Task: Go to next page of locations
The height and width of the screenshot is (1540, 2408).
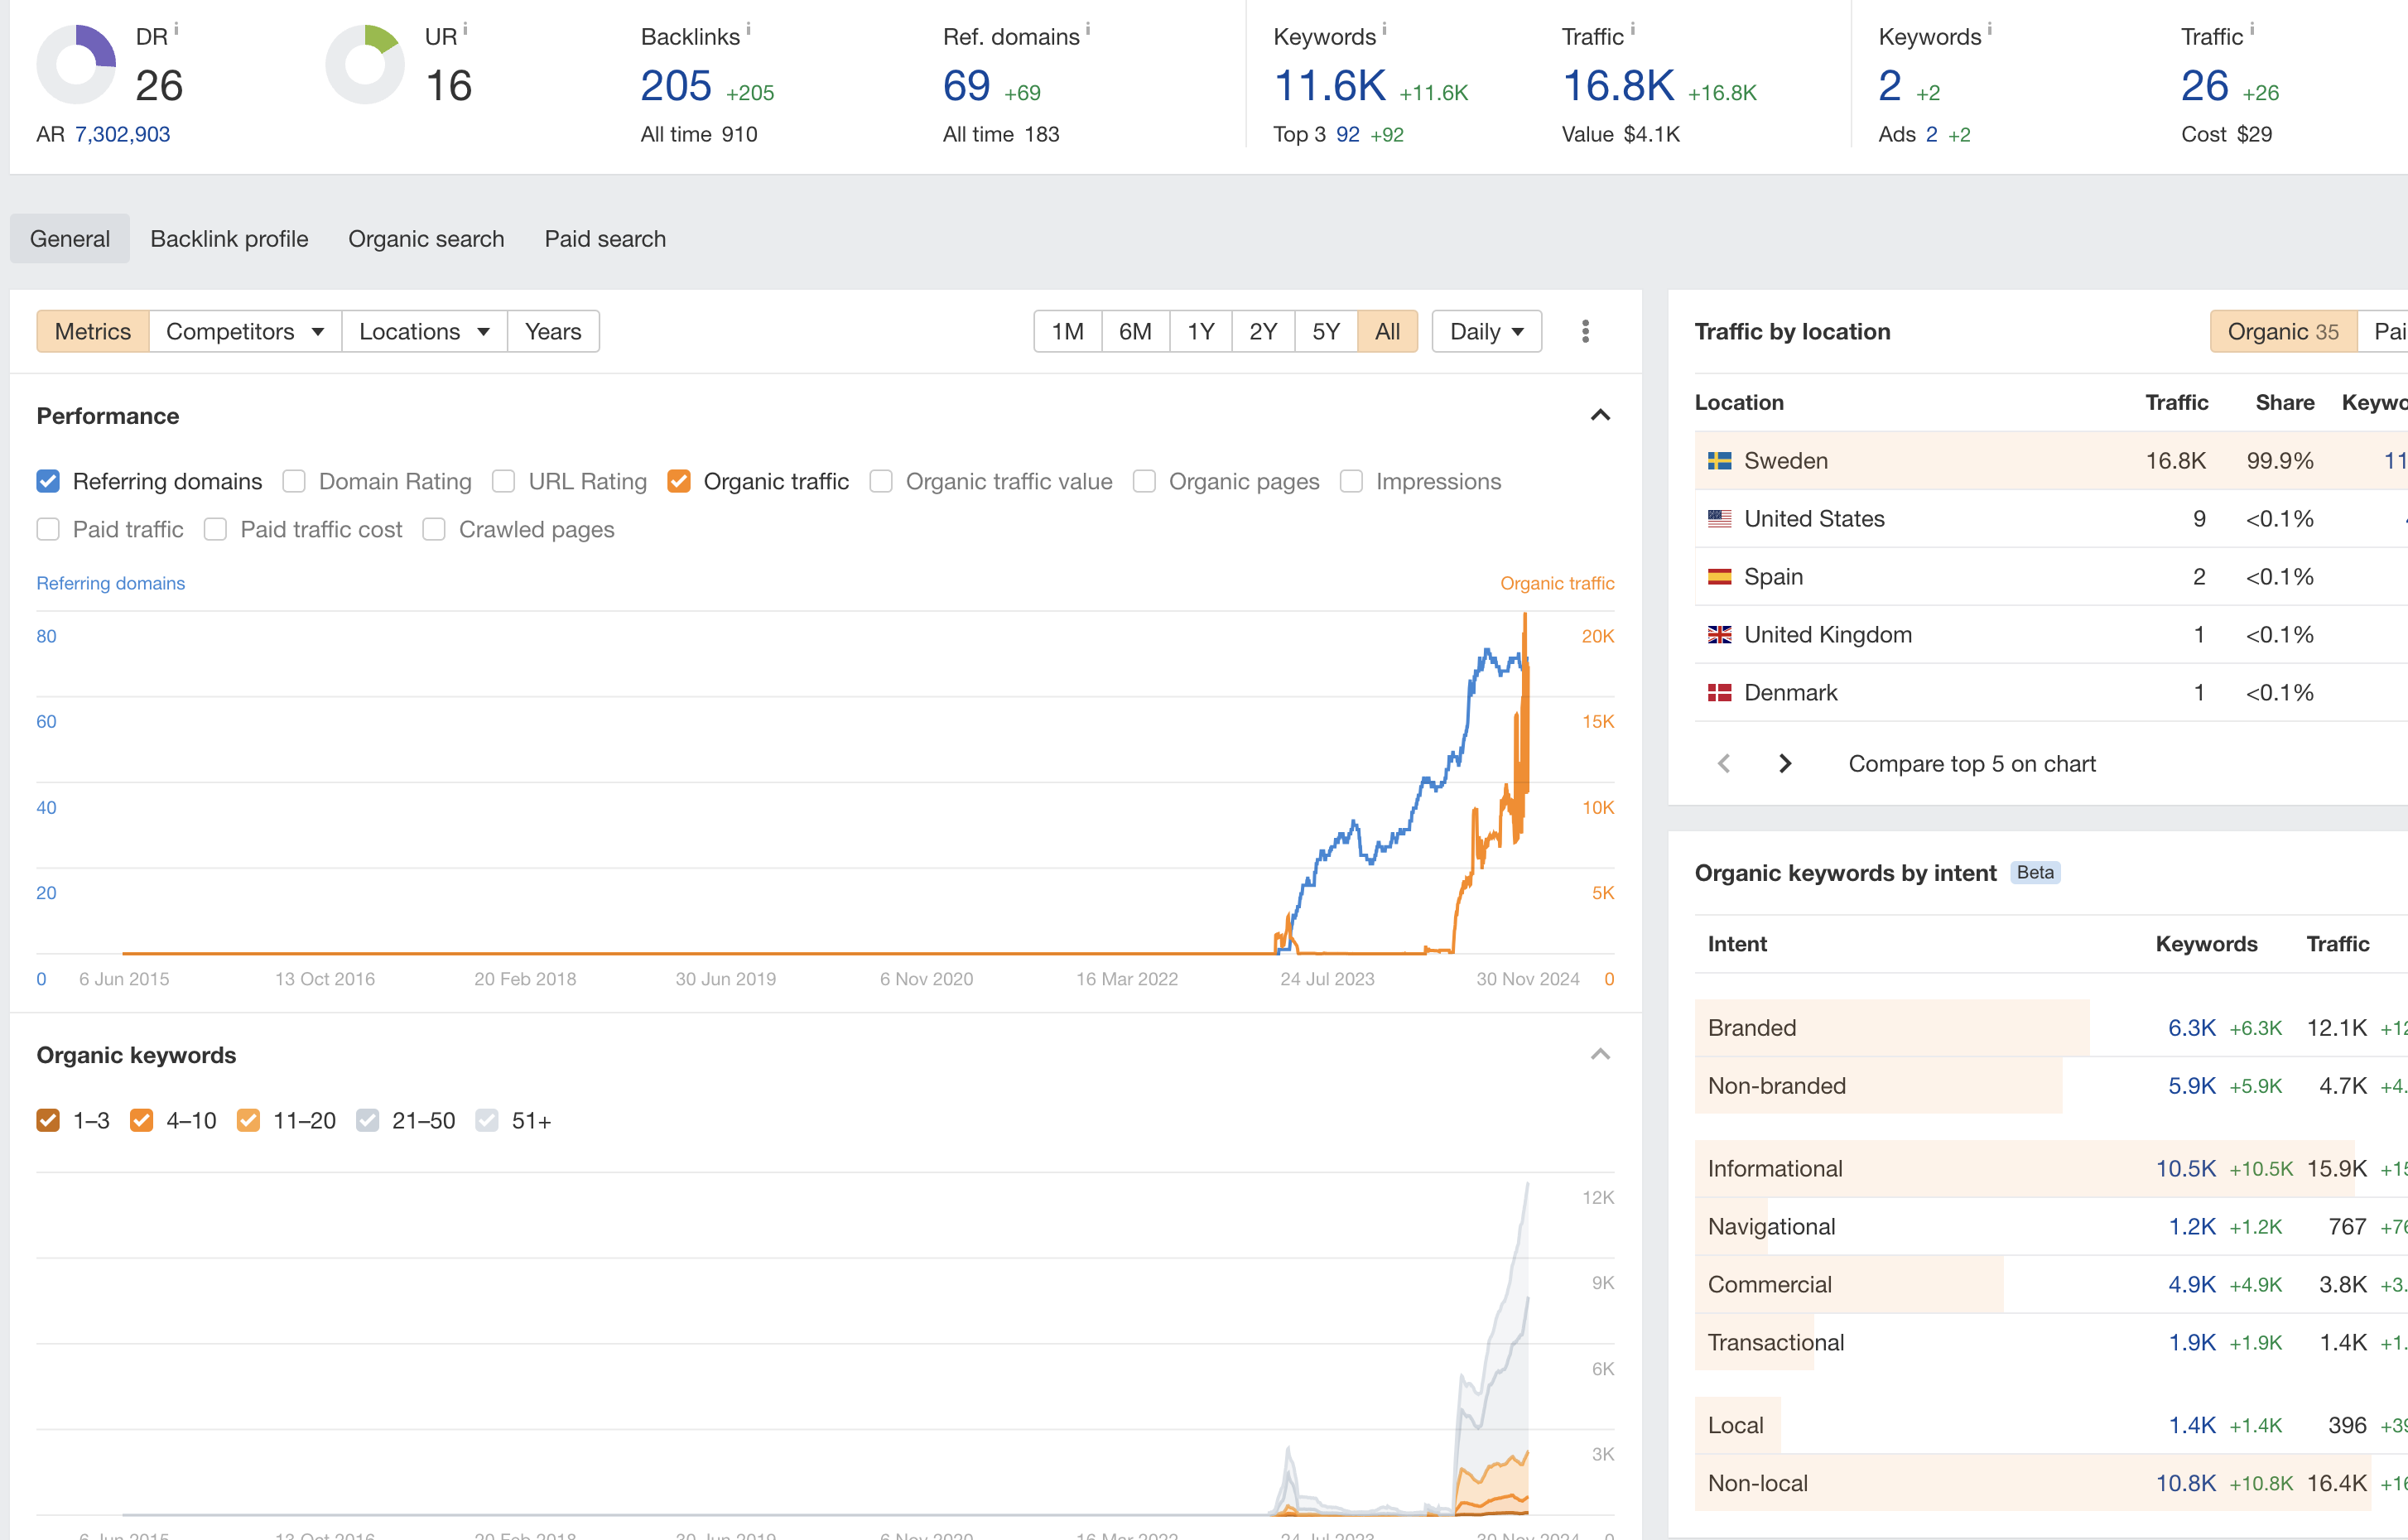Action: pyautogui.click(x=1785, y=764)
